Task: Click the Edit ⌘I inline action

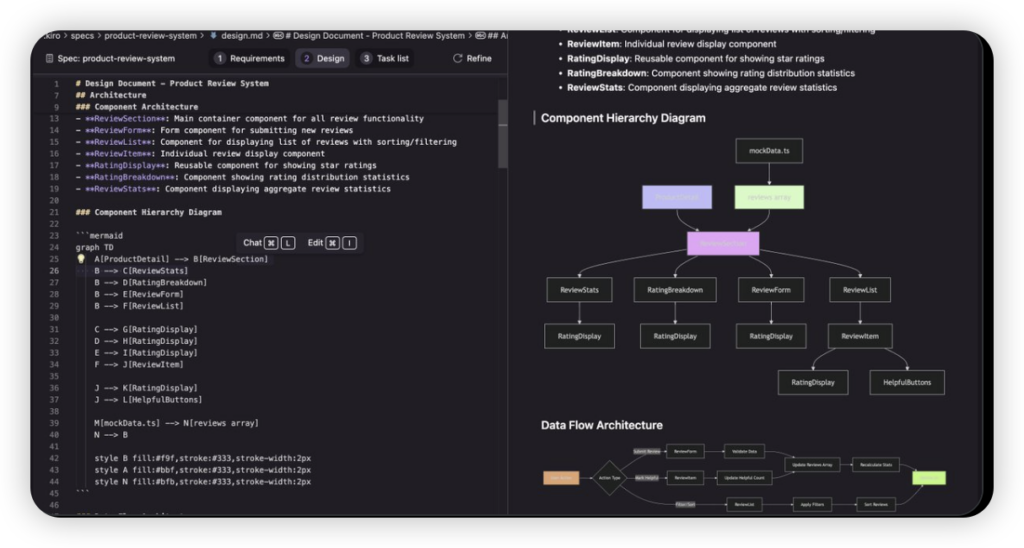Action: click(332, 243)
